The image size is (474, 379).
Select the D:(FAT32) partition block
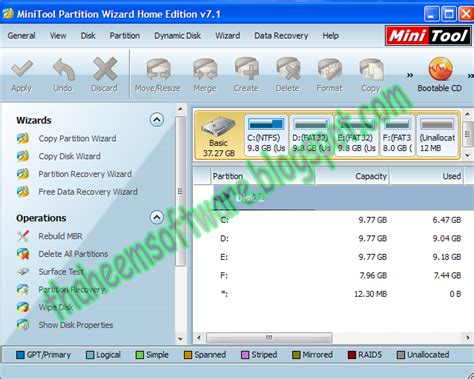coord(311,136)
